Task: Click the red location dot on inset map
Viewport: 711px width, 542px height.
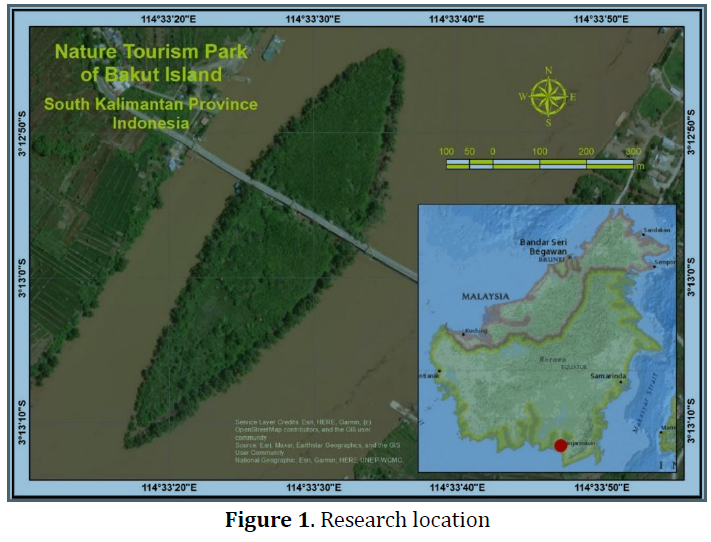Action: (560, 445)
